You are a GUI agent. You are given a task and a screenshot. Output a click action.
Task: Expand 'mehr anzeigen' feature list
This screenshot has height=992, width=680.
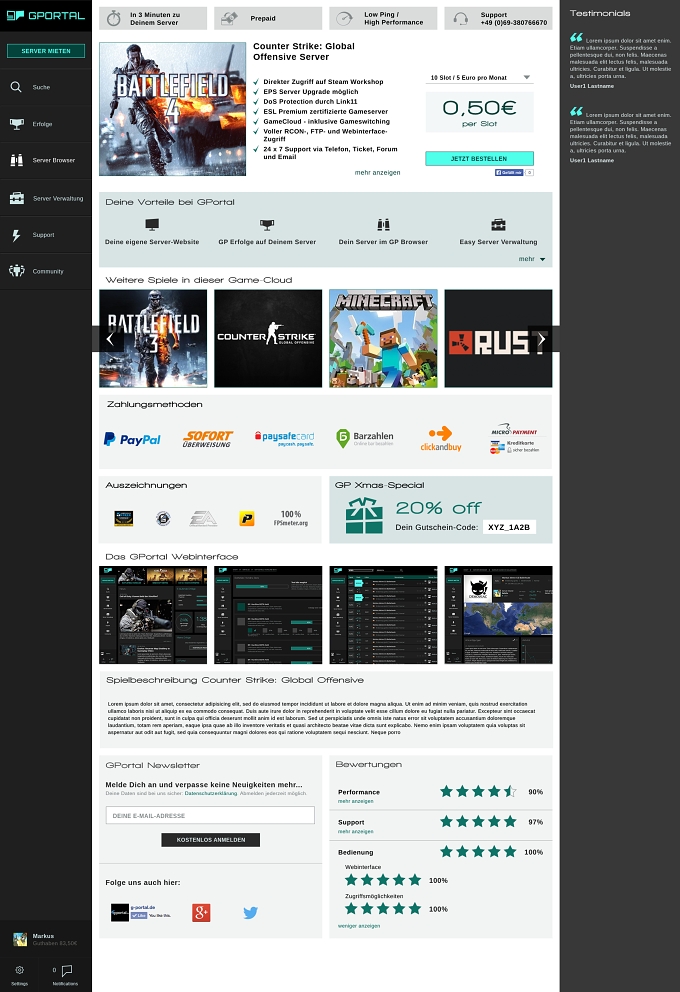pos(377,172)
